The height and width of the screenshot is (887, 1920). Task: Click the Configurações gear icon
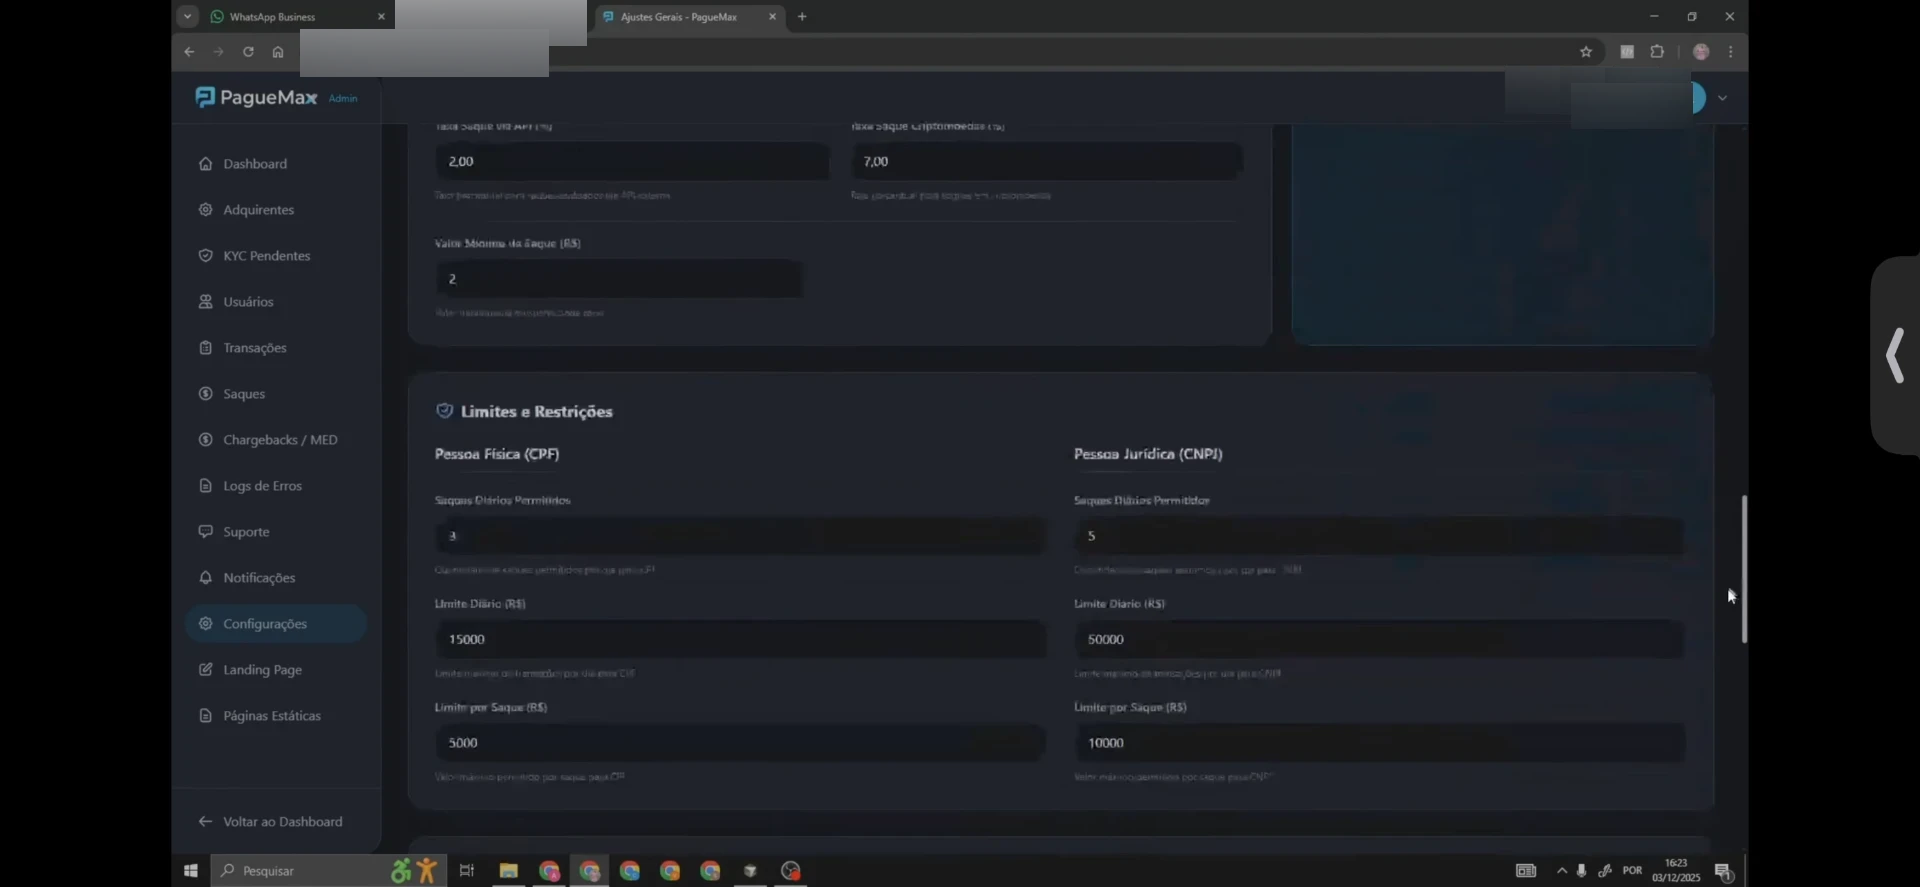(205, 624)
